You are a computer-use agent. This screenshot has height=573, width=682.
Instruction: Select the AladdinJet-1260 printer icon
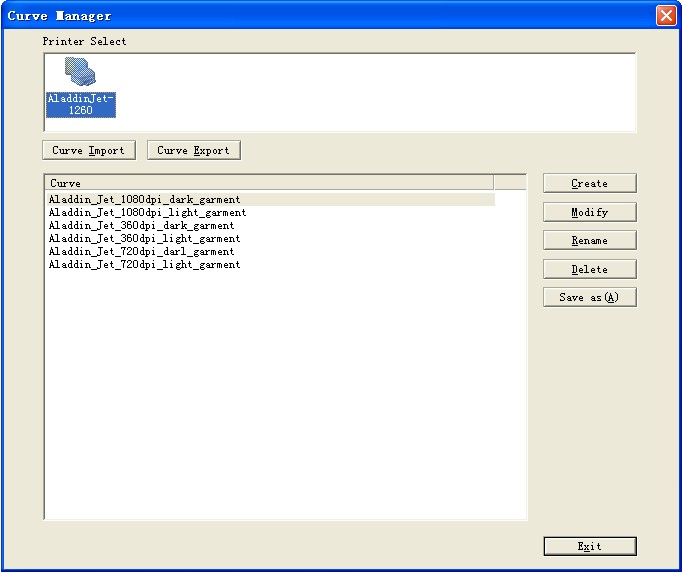tap(80, 71)
